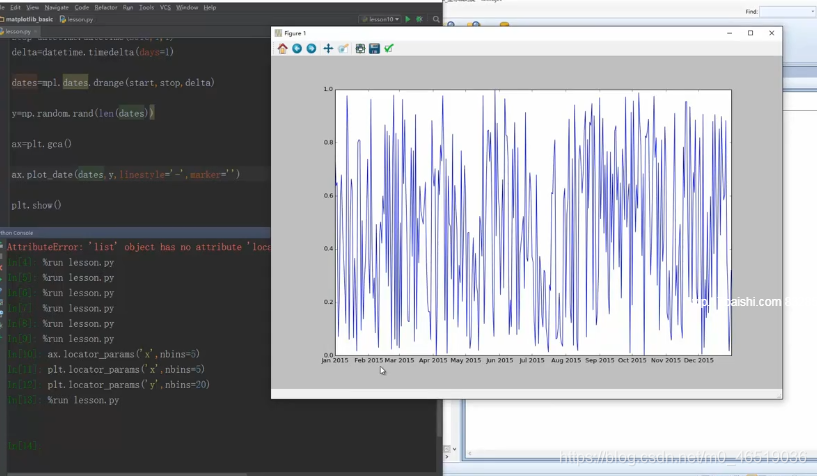Click In[11] plt.locator_params 'x' line
The image size is (817, 476).
point(106,369)
